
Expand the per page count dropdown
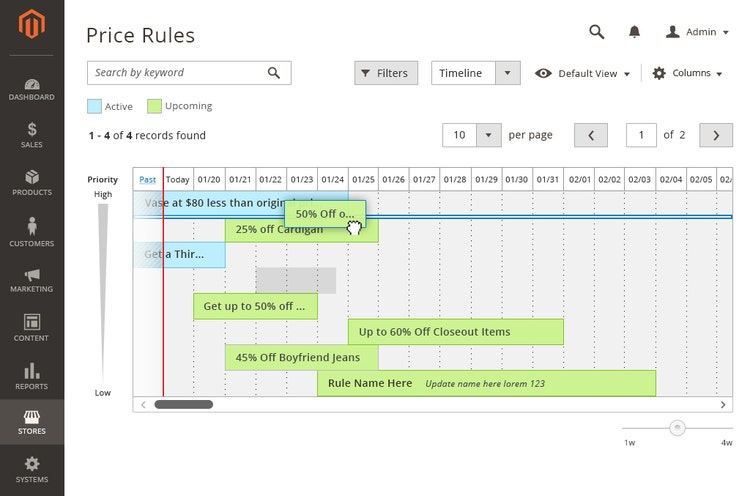[x=488, y=135]
